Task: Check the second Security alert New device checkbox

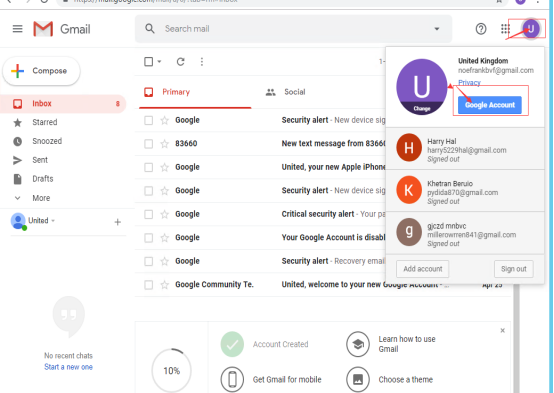Action: 148,191
